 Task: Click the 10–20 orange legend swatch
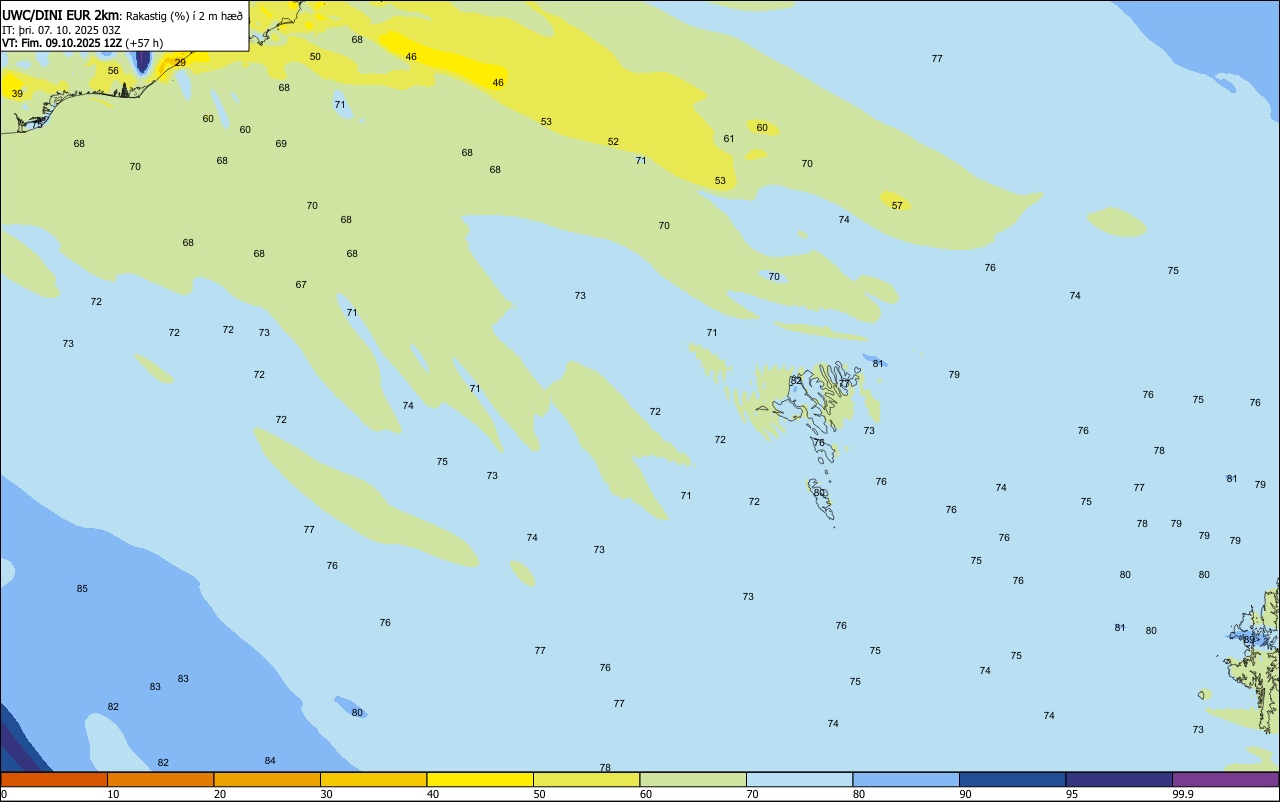160,779
